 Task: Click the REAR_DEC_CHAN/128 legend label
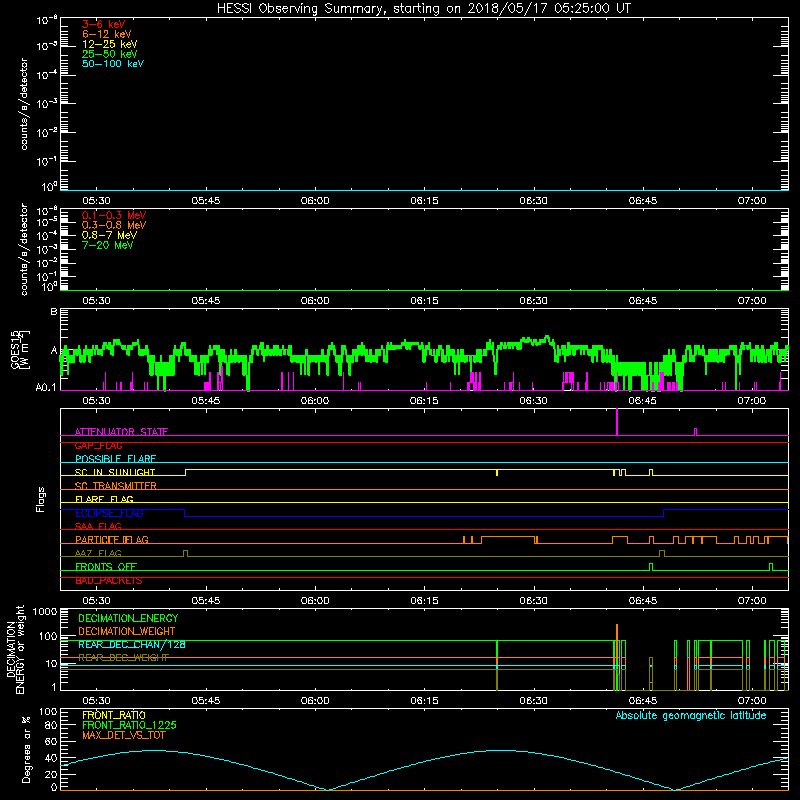(x=132, y=645)
